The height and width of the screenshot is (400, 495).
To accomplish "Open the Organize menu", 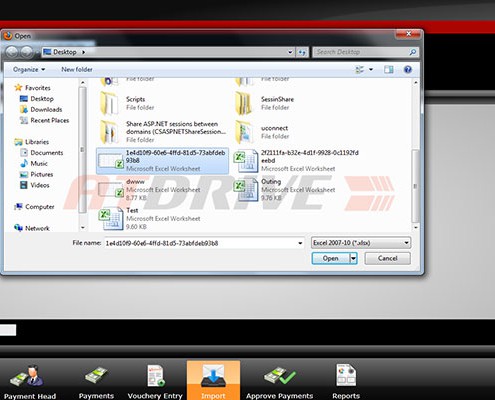I will [29, 69].
